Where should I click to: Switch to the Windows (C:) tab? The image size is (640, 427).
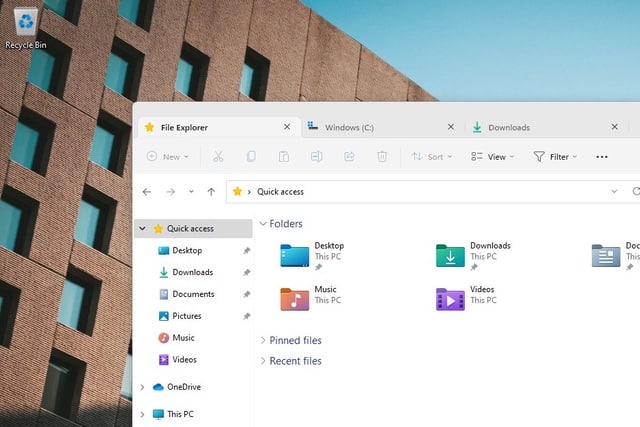(348, 128)
